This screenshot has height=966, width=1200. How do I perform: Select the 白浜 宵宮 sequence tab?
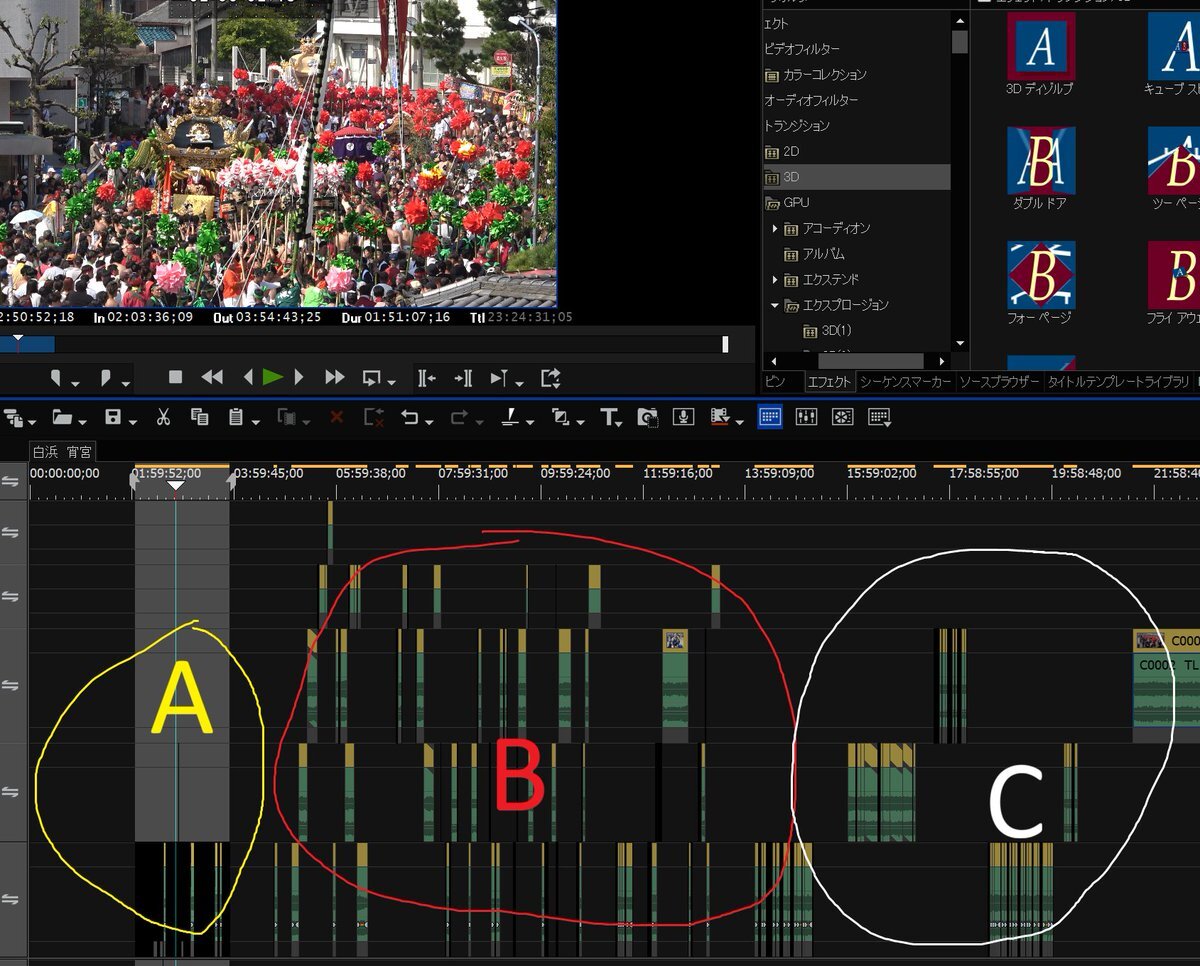[x=62, y=451]
